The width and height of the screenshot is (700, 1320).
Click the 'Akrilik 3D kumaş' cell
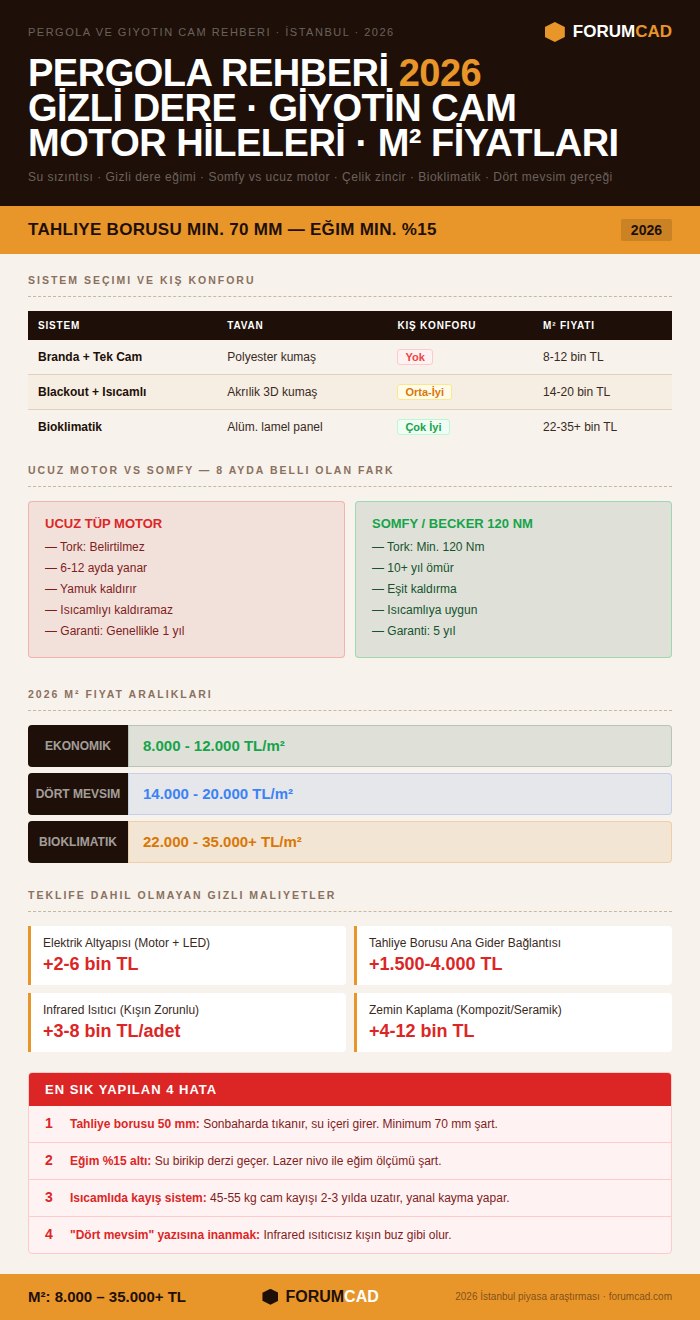[272, 392]
